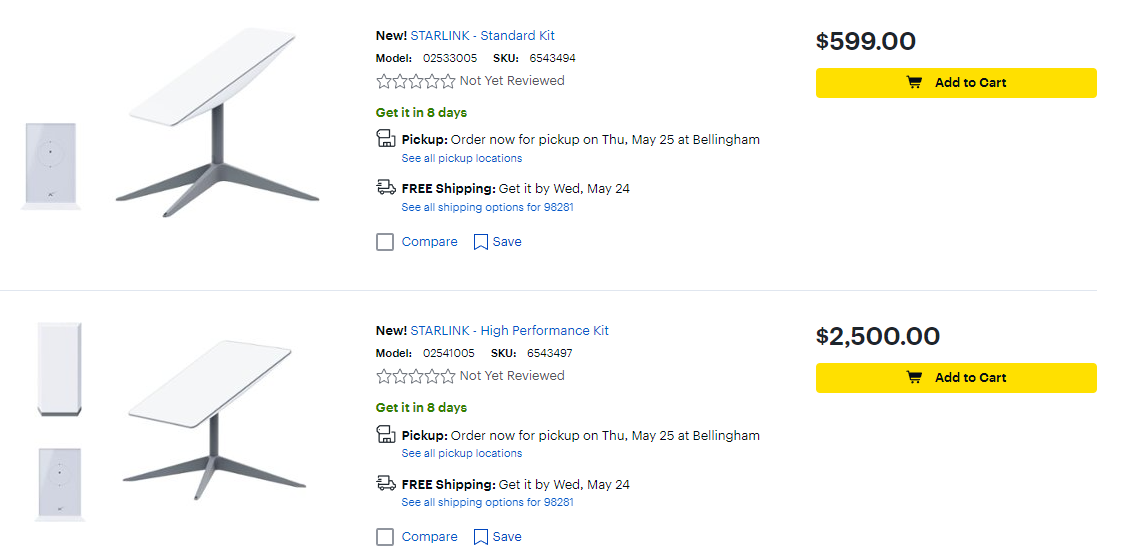This screenshot has width=1127, height=551.
Task: Add the $2,500.00 High Performance Kit to cart
Action: (x=956, y=378)
